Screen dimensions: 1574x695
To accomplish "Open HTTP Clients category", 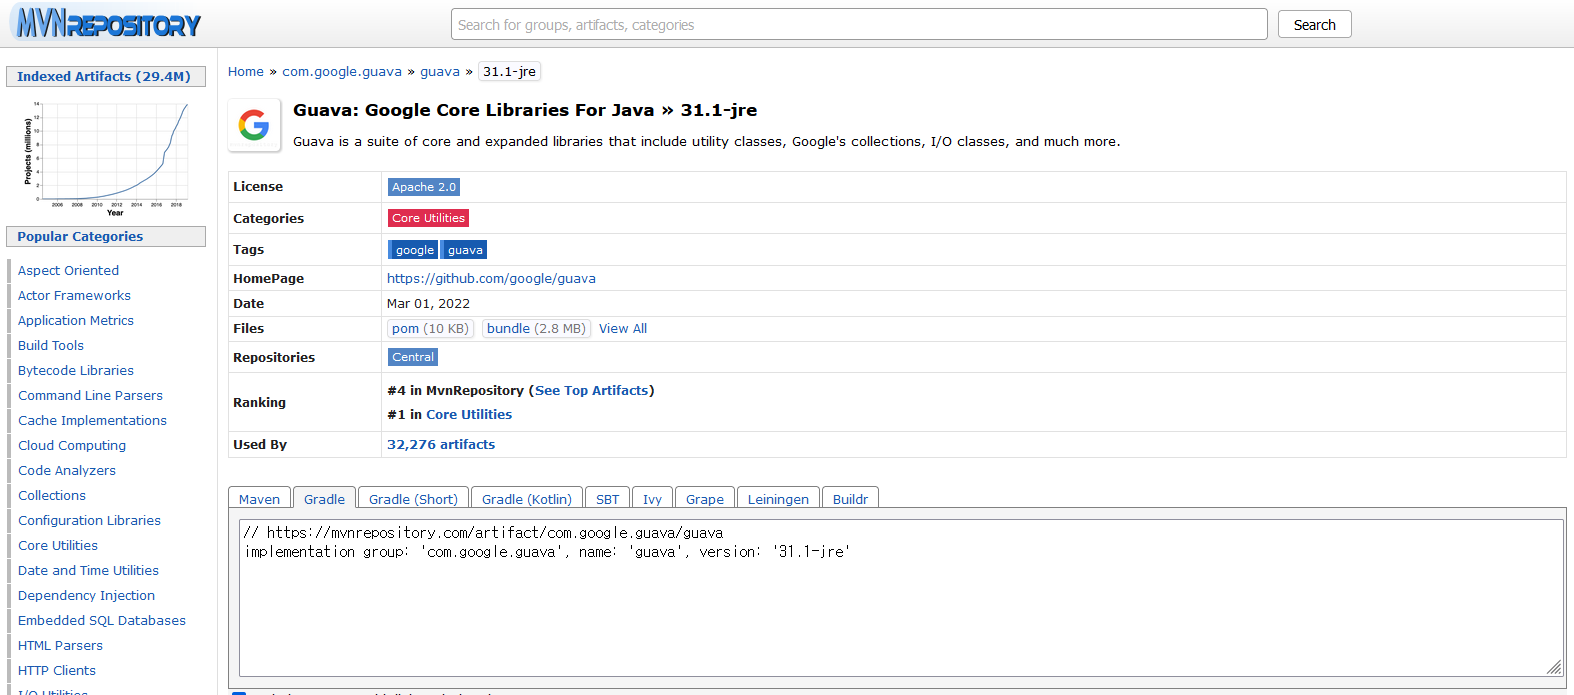I will pos(57,670).
